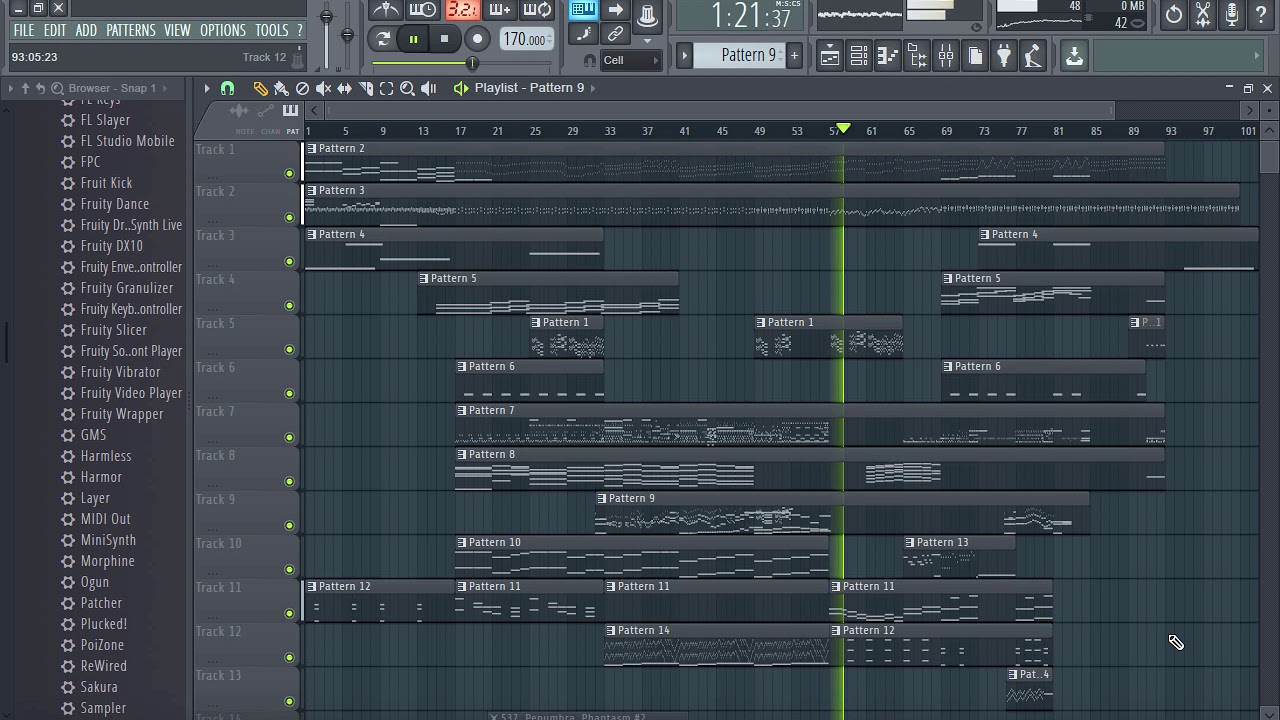
Task: Open the Channel rack icon
Action: pyautogui.click(x=859, y=56)
